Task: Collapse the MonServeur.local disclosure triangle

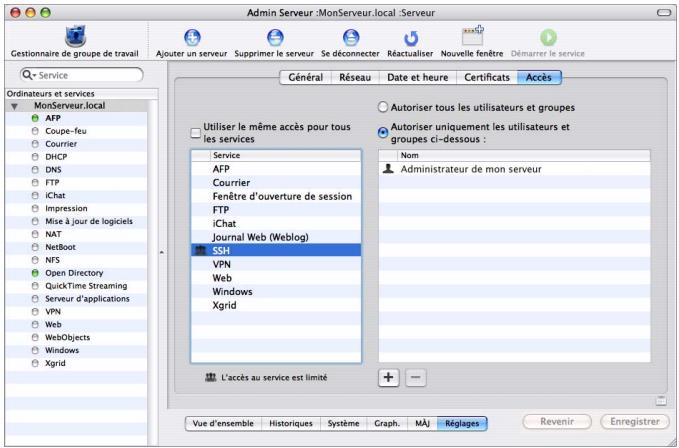Action: [x=14, y=106]
